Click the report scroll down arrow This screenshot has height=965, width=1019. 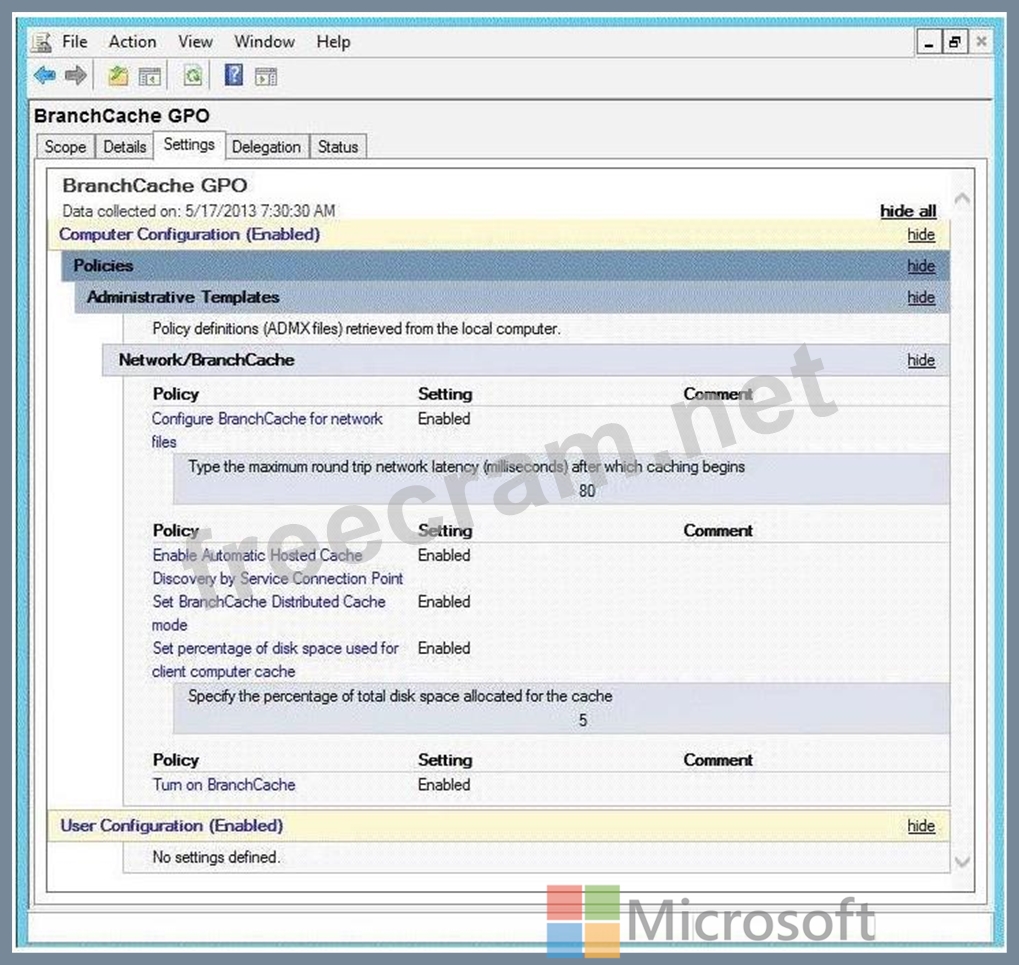point(962,862)
